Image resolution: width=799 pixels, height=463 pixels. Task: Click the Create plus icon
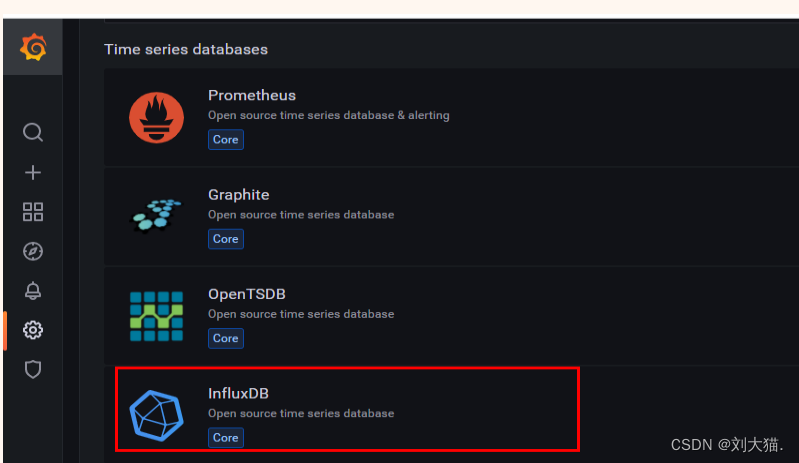pyautogui.click(x=33, y=172)
